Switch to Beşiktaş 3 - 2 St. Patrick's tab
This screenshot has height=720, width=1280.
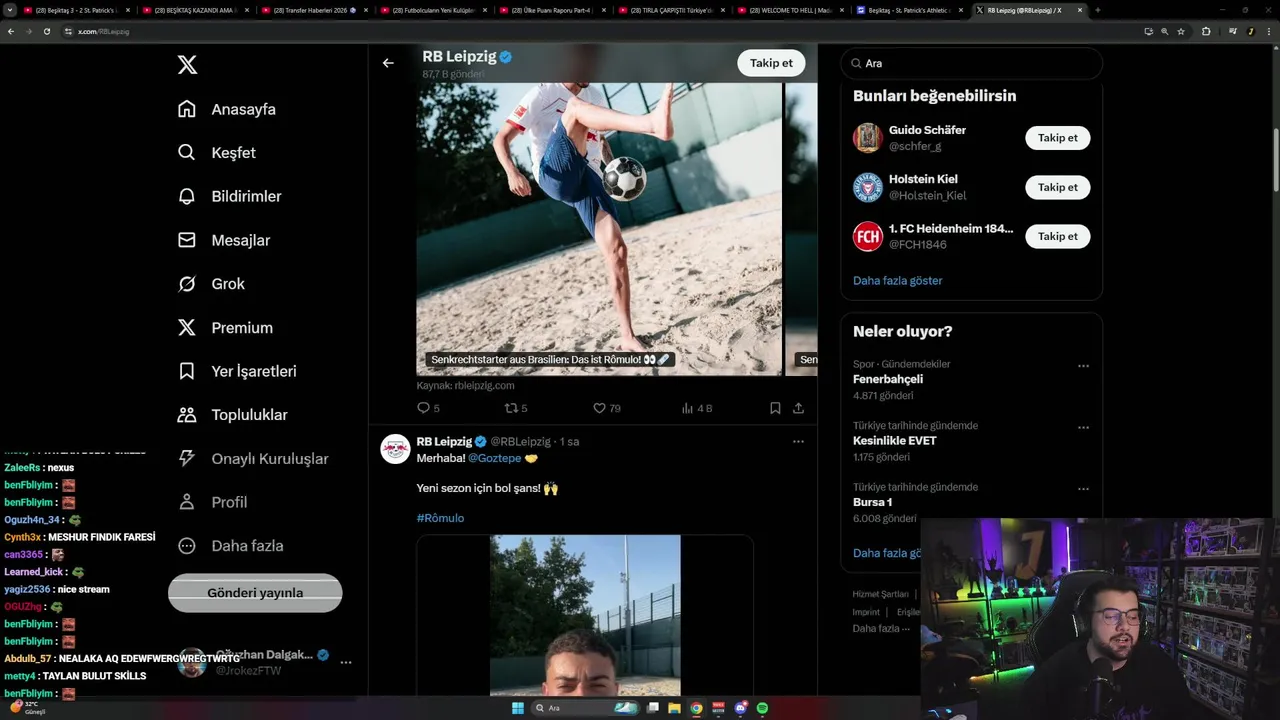[76, 10]
